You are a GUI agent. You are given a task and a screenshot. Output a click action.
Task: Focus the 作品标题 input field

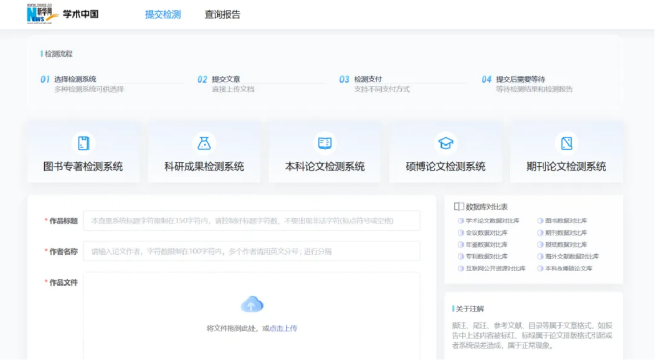pos(251,220)
